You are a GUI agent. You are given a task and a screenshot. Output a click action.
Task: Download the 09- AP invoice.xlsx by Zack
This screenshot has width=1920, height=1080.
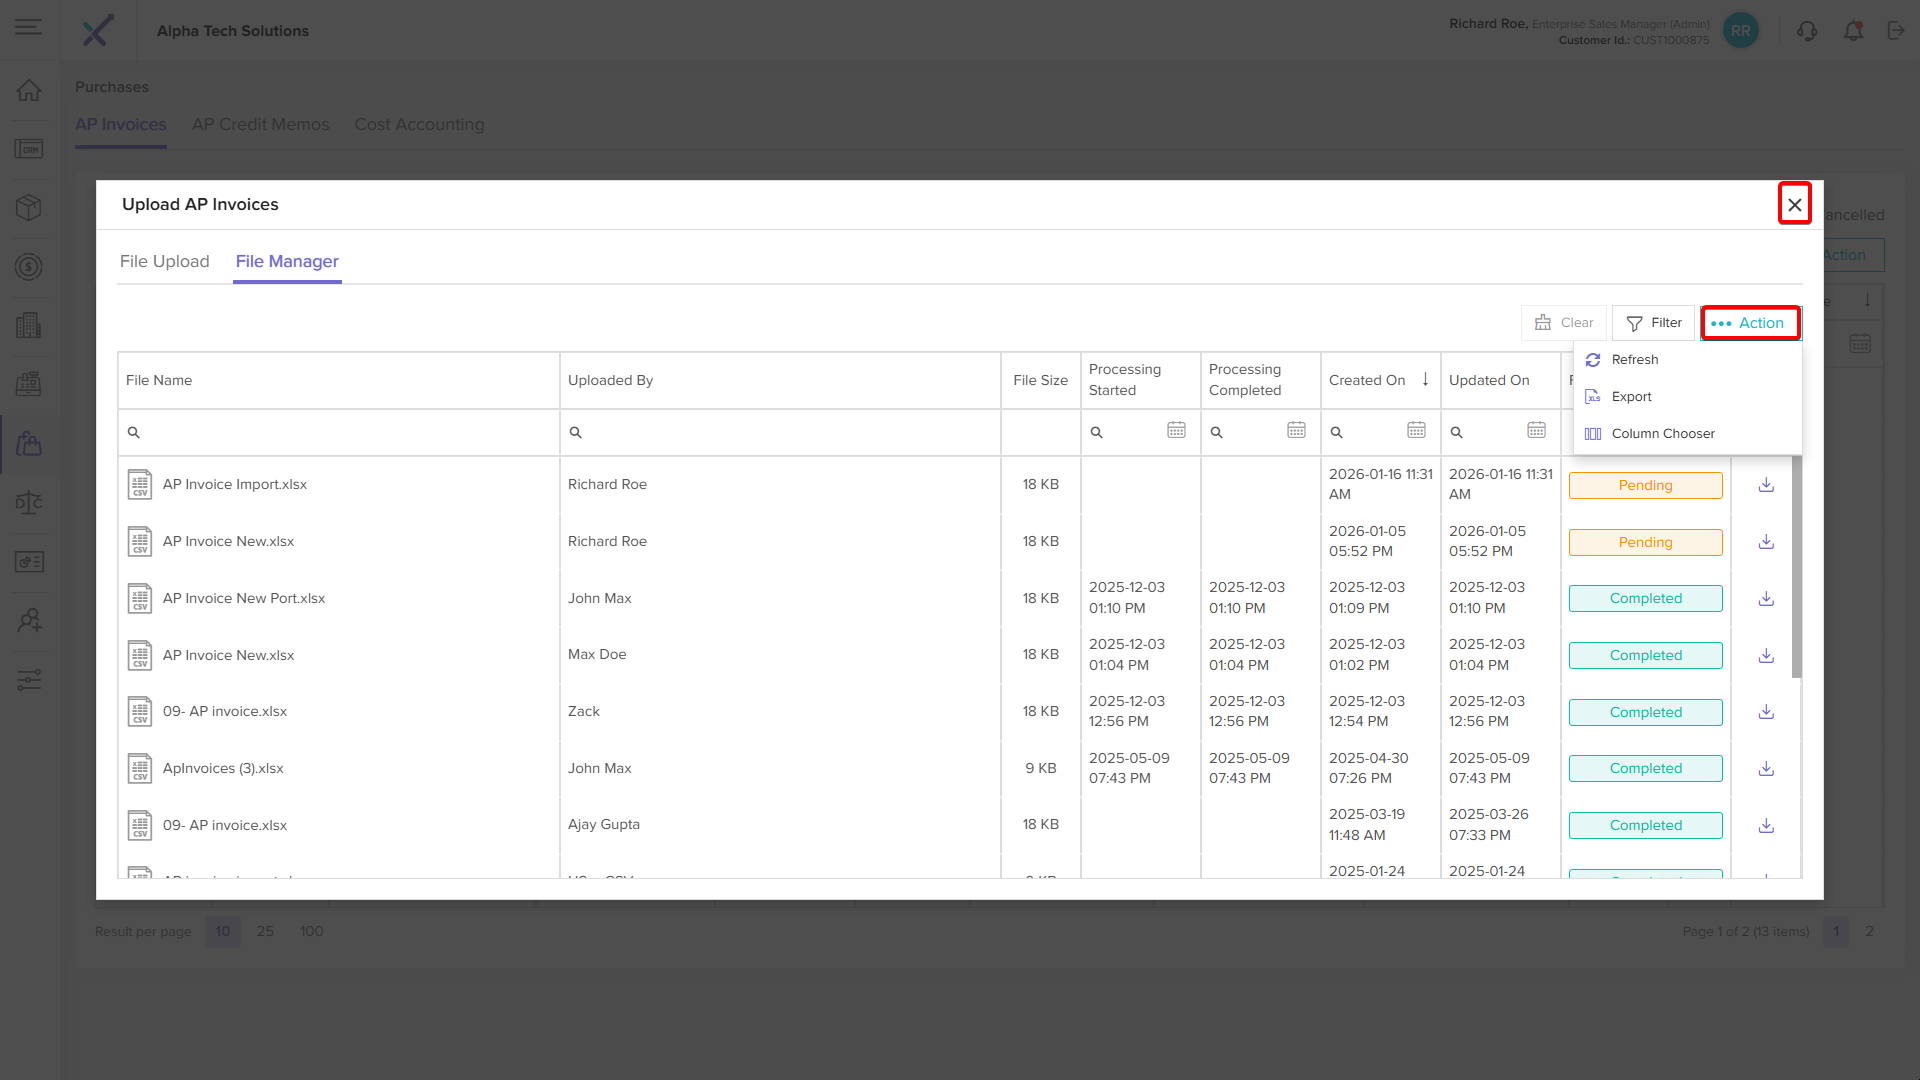pos(1766,712)
